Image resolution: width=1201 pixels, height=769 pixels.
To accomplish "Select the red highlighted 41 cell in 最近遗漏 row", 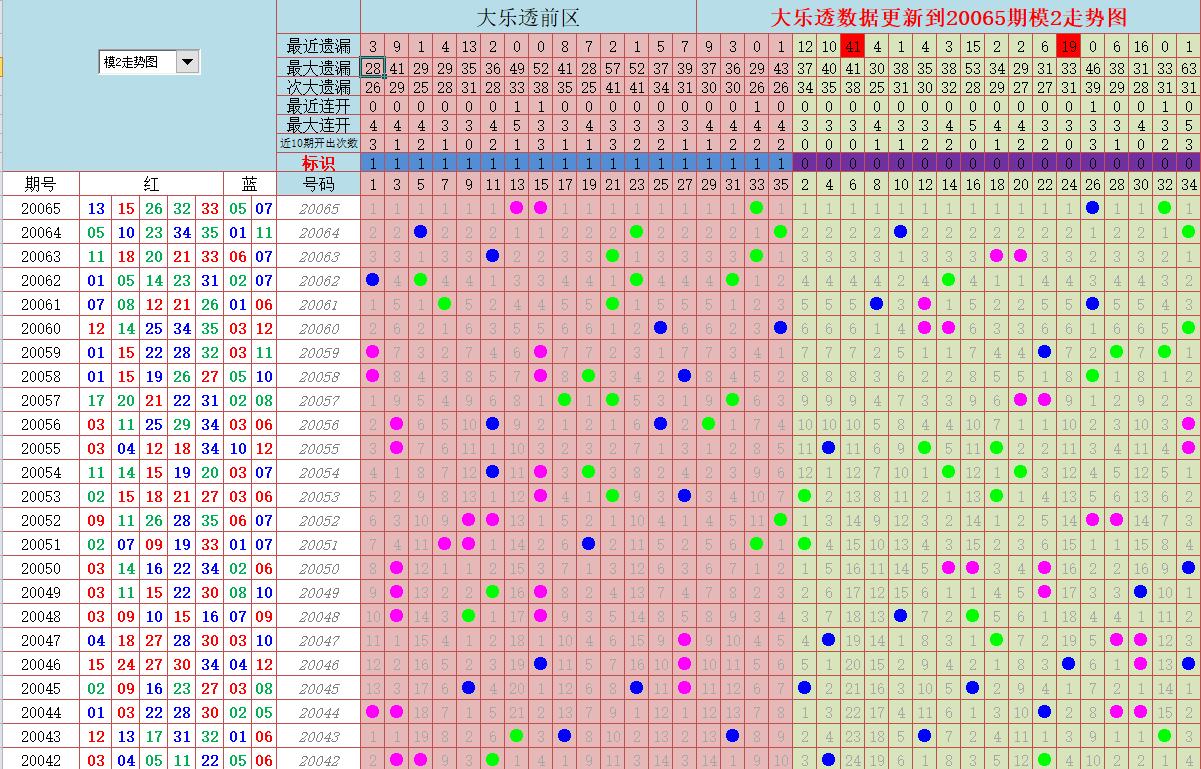I will pyautogui.click(x=853, y=46).
